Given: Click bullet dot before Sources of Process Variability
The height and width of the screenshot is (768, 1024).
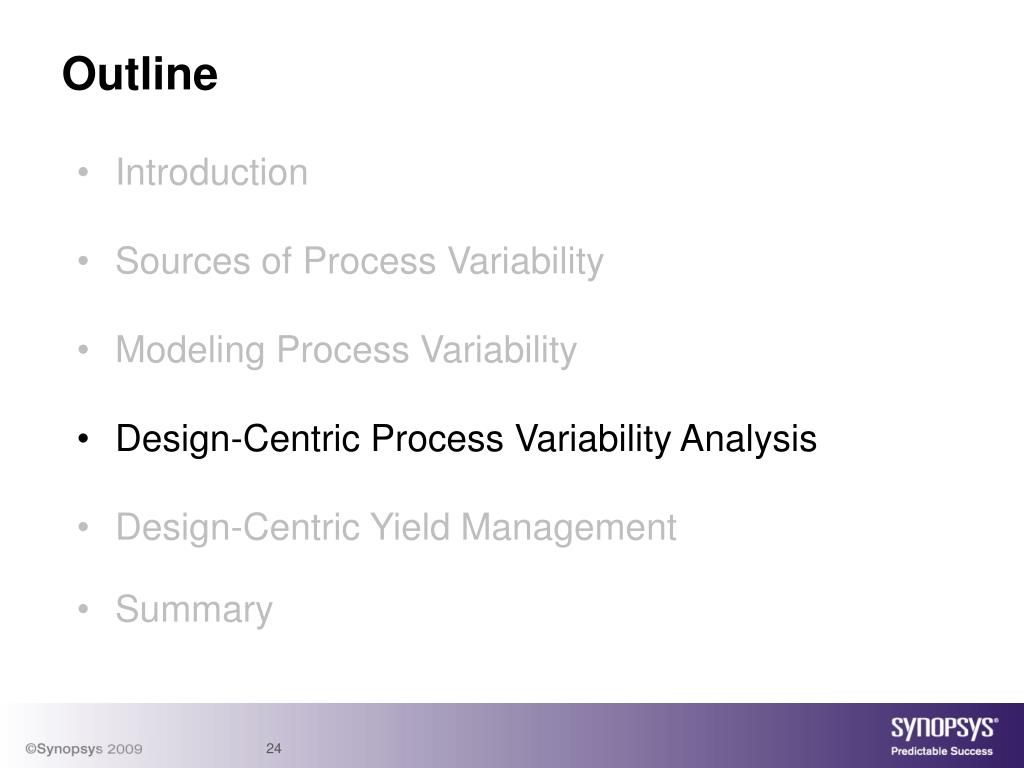Looking at the screenshot, I should pos(82,262).
